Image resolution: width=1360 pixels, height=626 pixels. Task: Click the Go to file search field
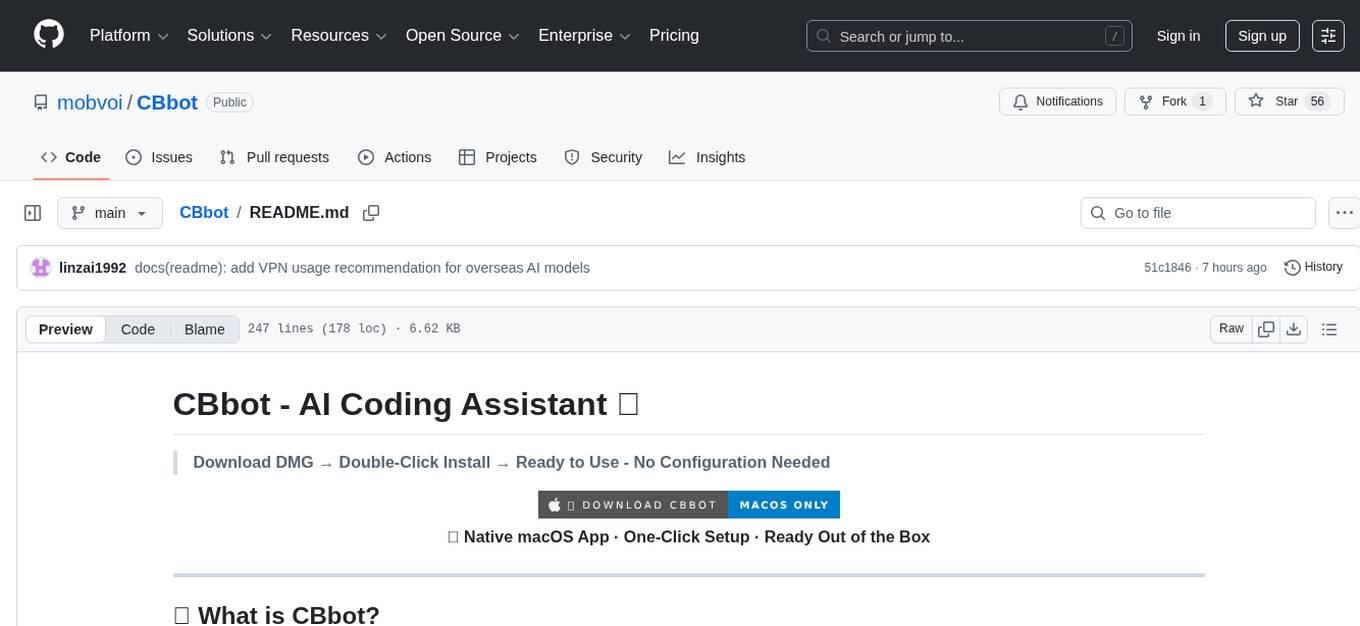pyautogui.click(x=1197, y=212)
